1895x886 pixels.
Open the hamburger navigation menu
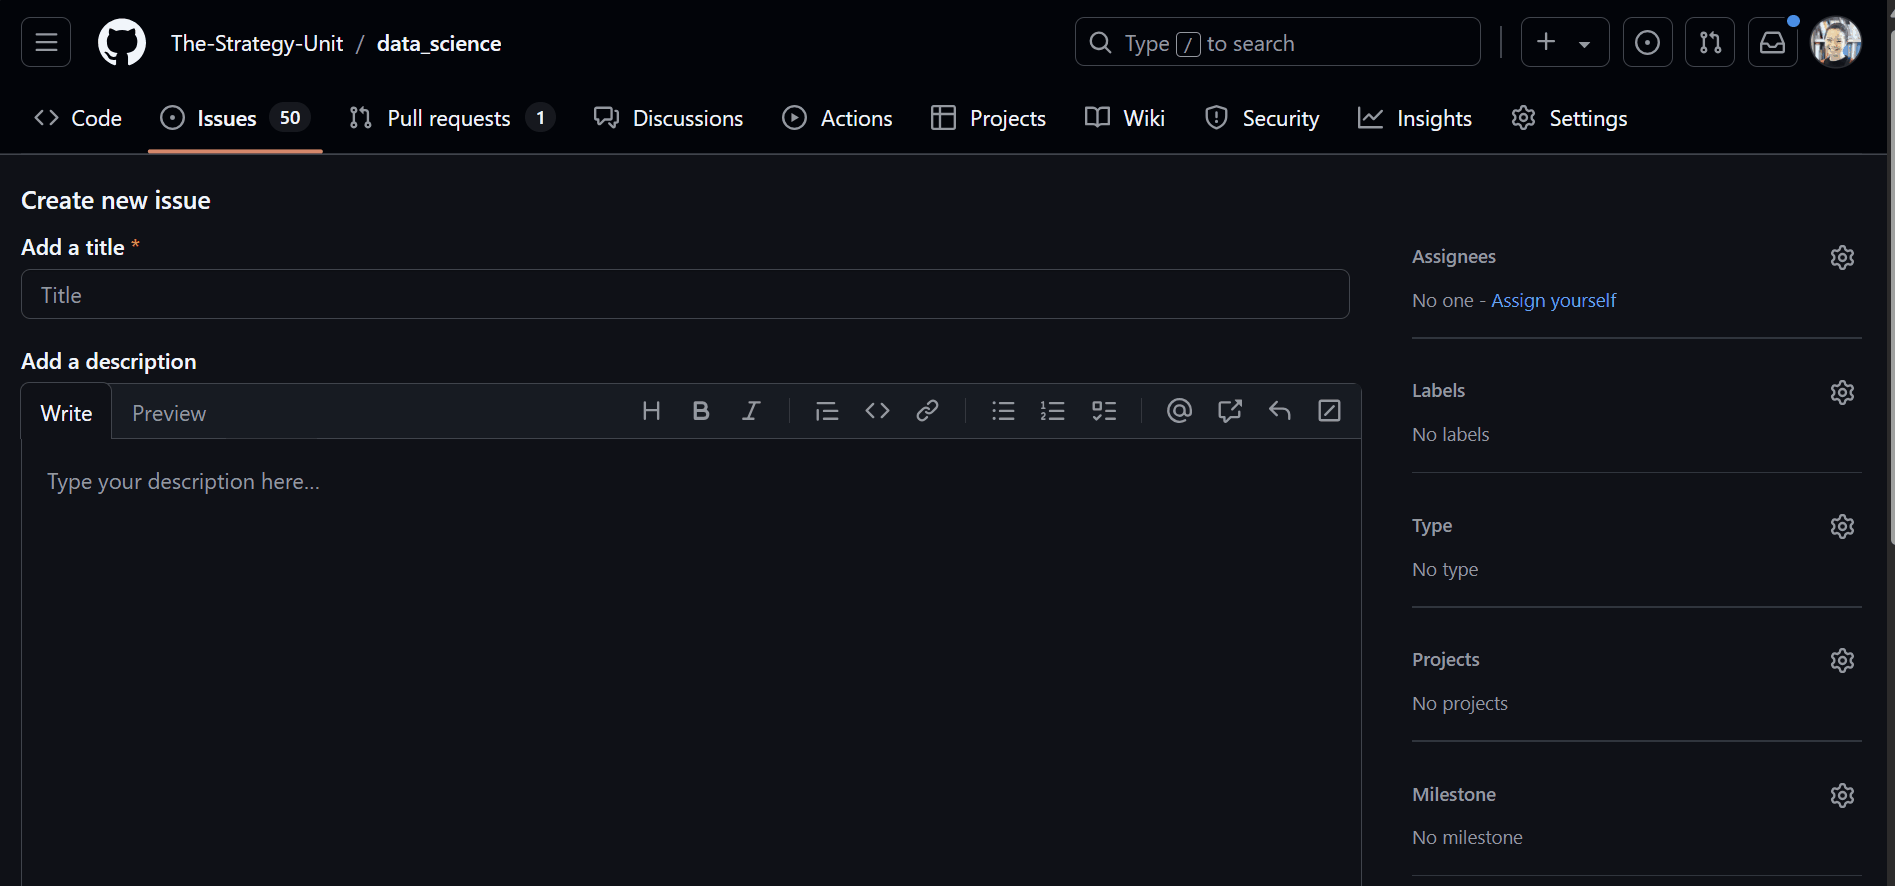46,42
